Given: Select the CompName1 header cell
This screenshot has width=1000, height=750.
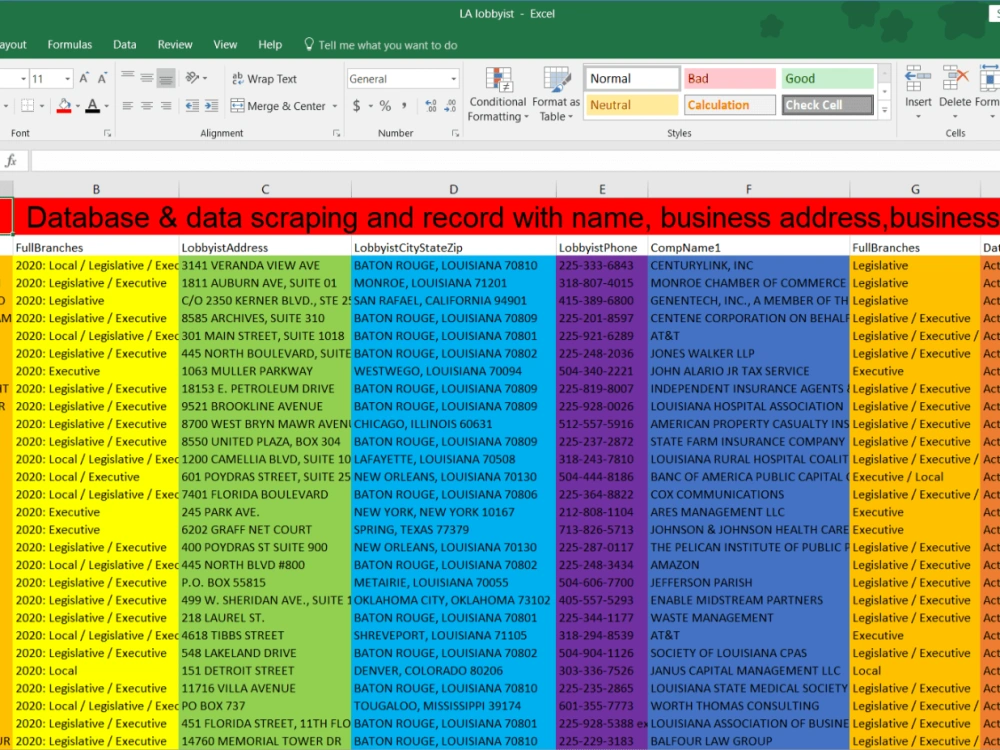Looking at the screenshot, I should [748, 247].
